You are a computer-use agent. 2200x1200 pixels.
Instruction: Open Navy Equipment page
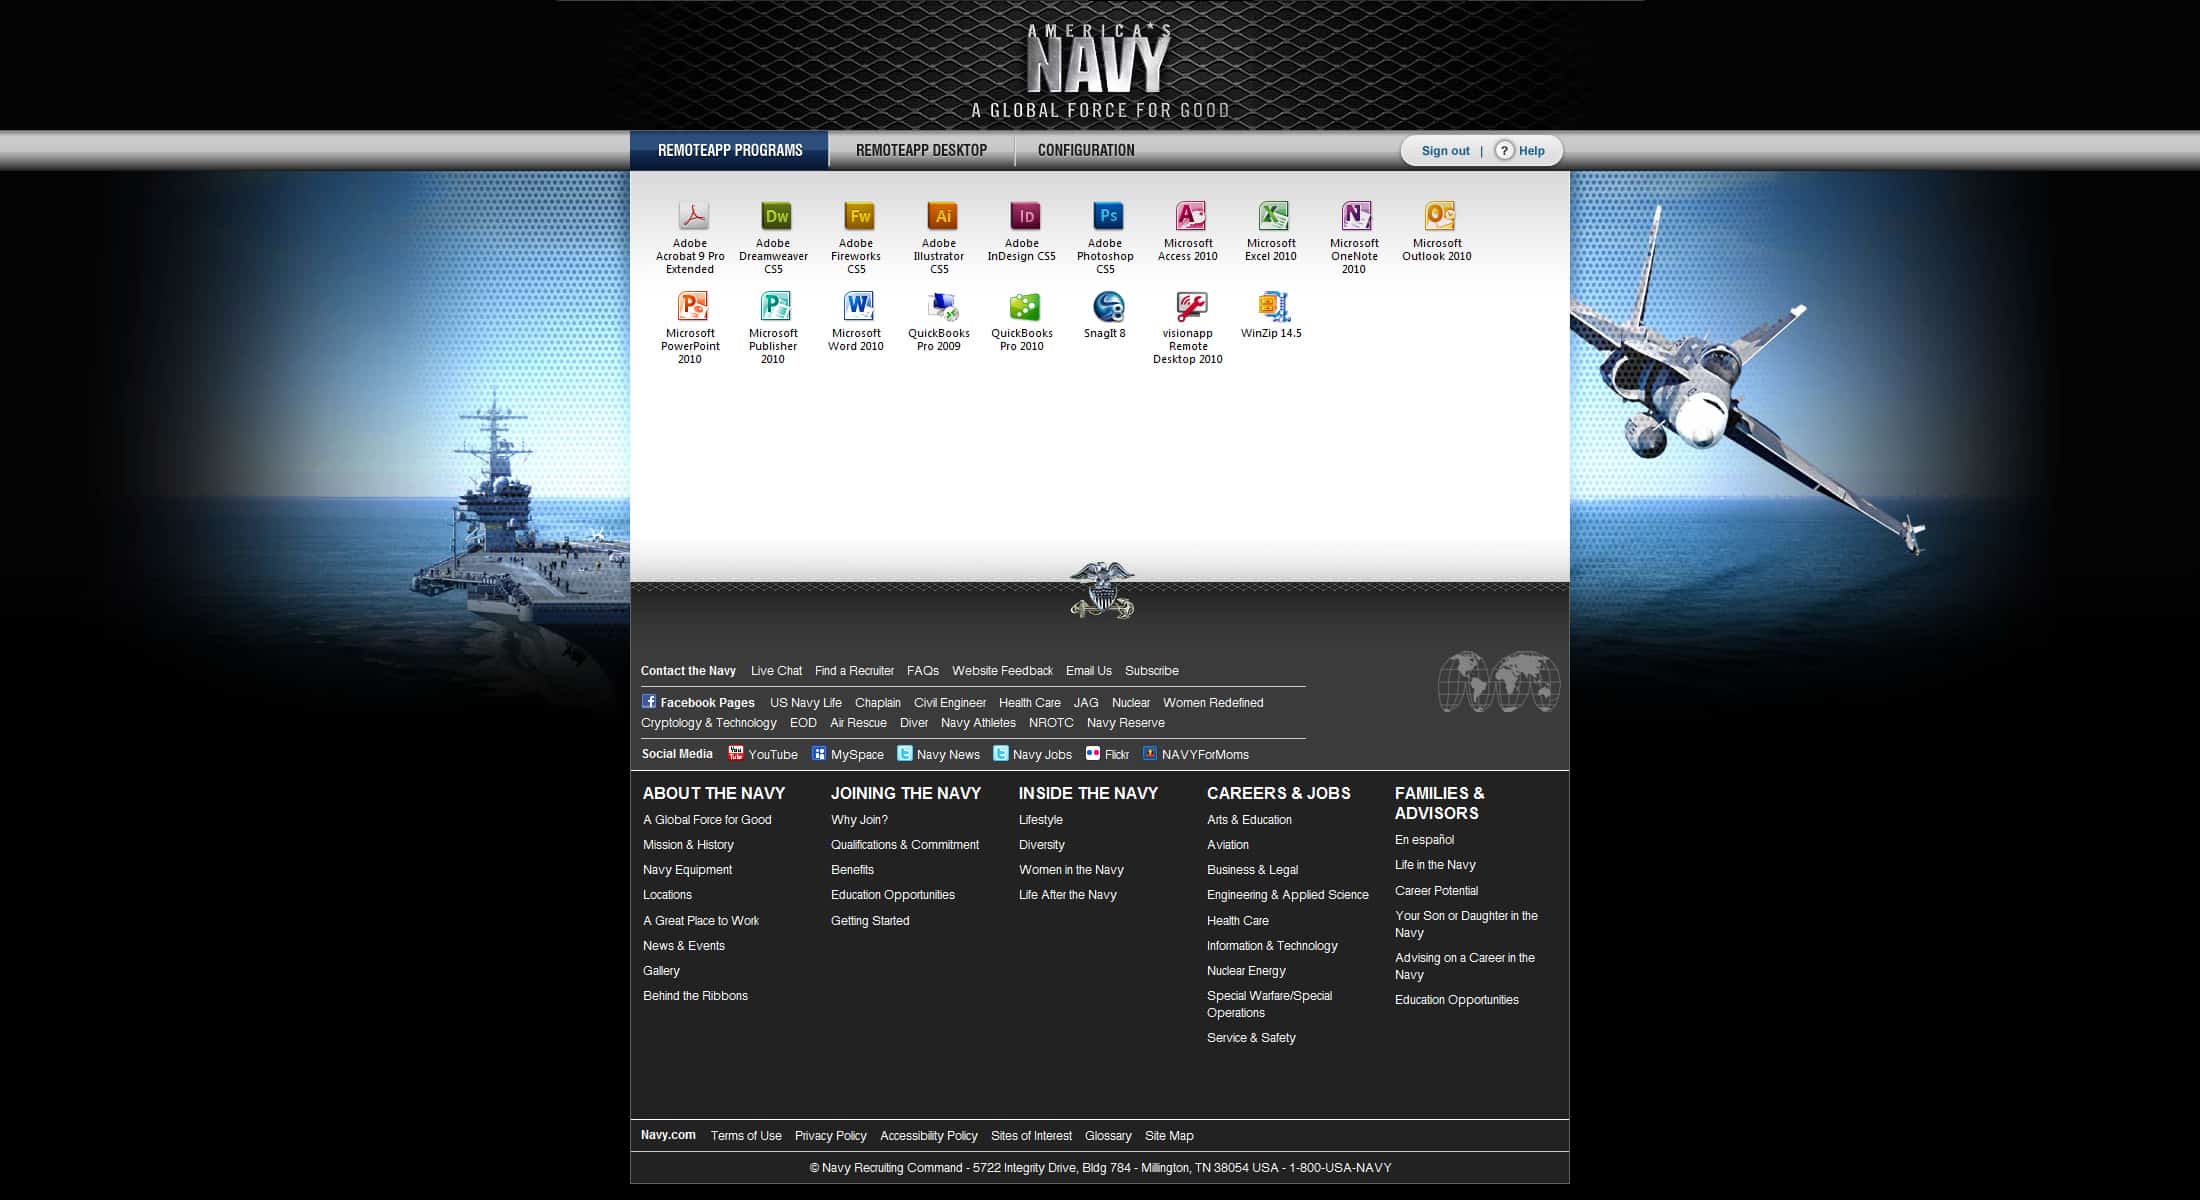pyautogui.click(x=687, y=870)
